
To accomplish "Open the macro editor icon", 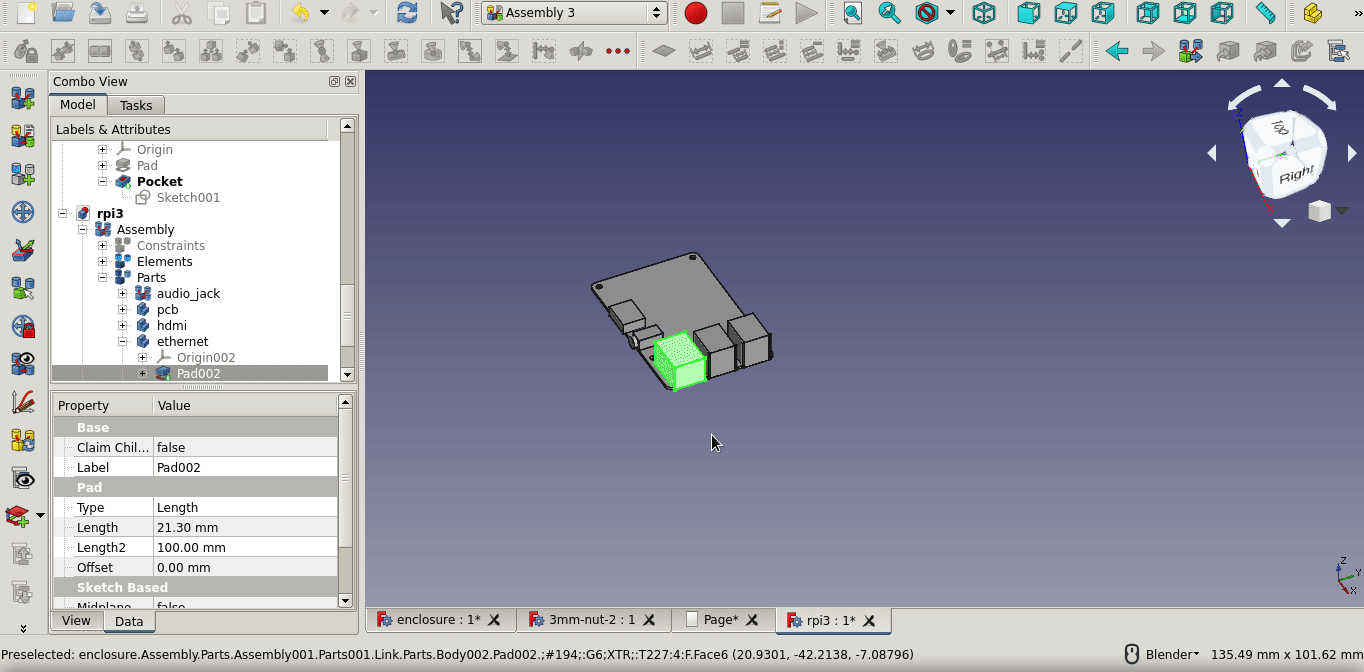I will (770, 14).
